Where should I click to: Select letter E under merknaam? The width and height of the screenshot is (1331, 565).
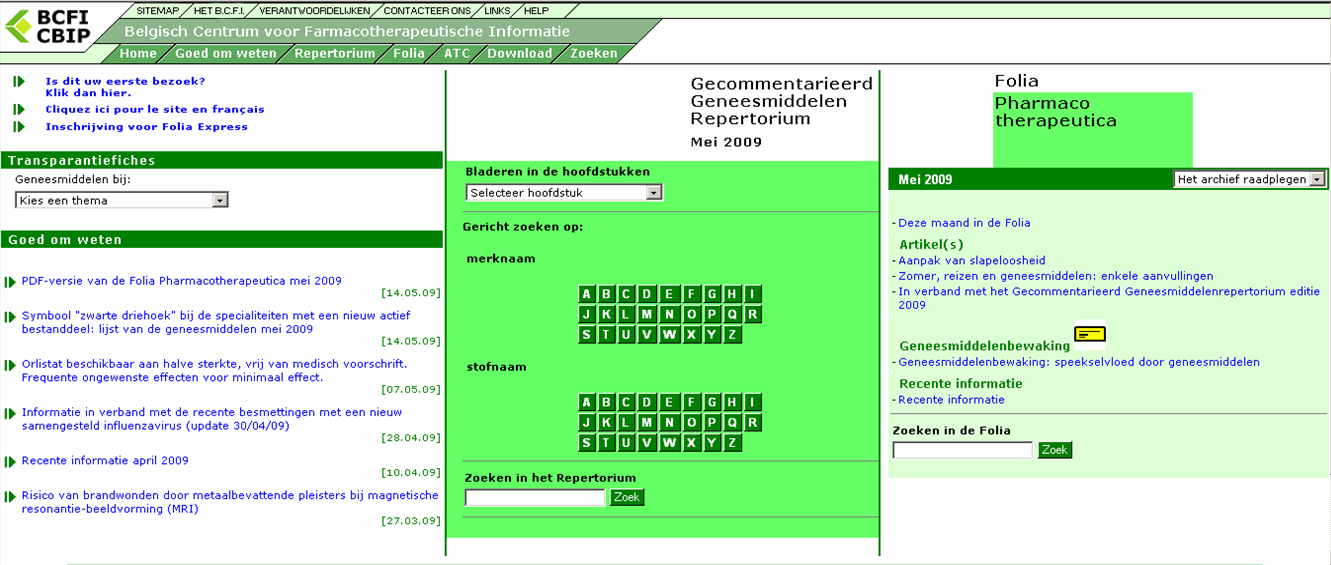670,294
